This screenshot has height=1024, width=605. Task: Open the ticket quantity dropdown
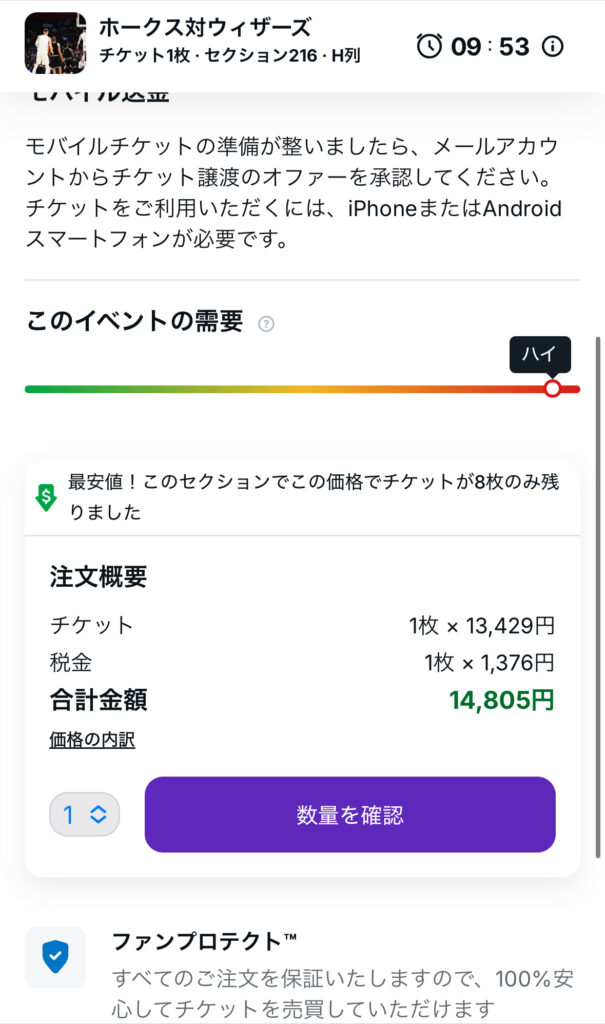click(x=84, y=815)
